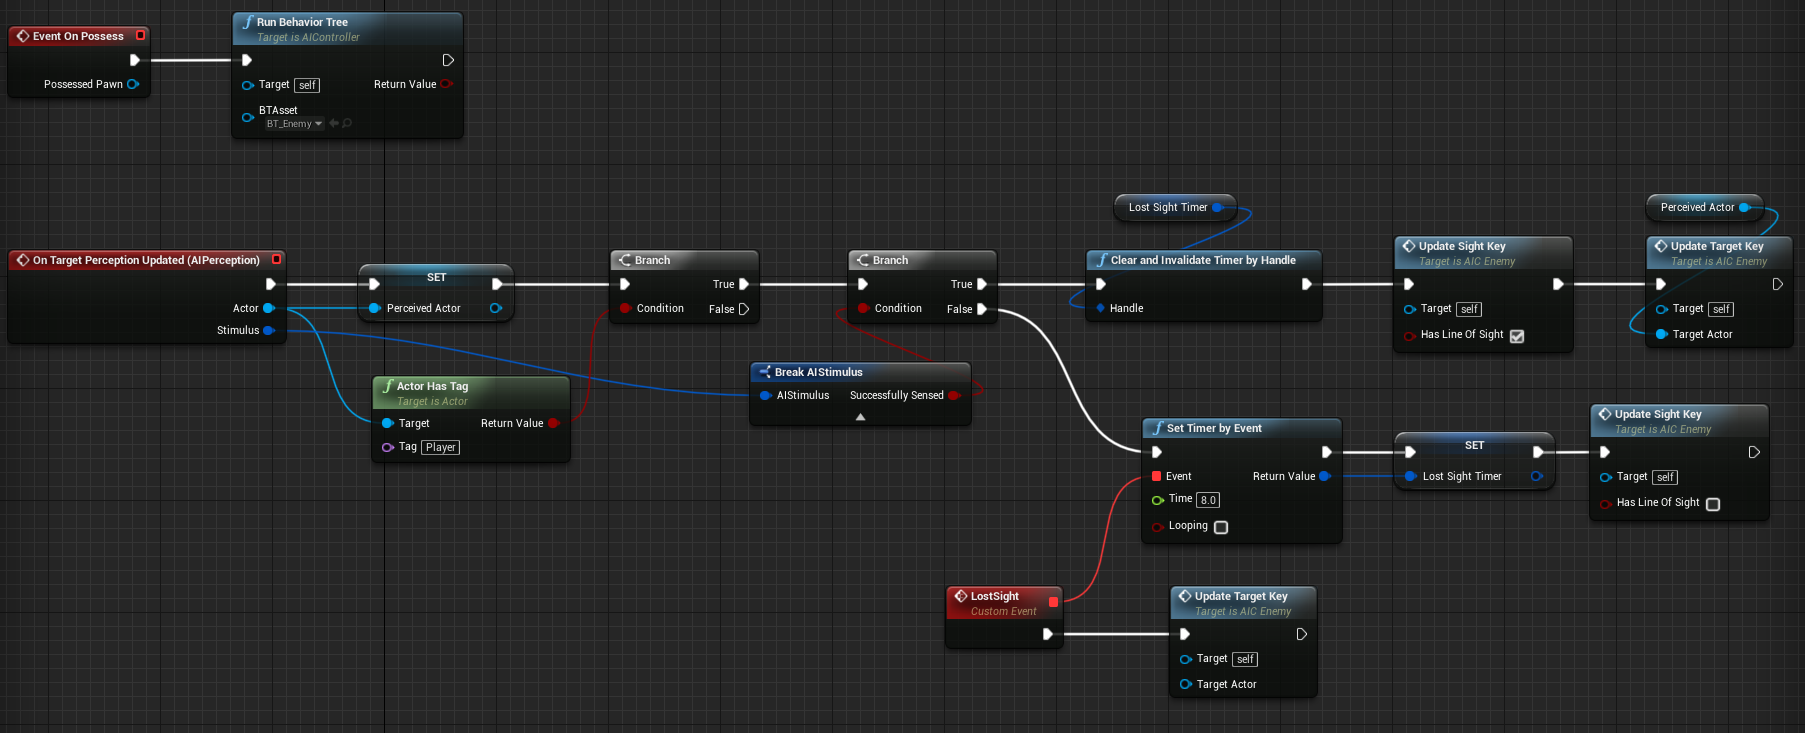The width and height of the screenshot is (1805, 733).
Task: Click the red Event pin on Set Timer by Event
Action: click(x=1157, y=476)
